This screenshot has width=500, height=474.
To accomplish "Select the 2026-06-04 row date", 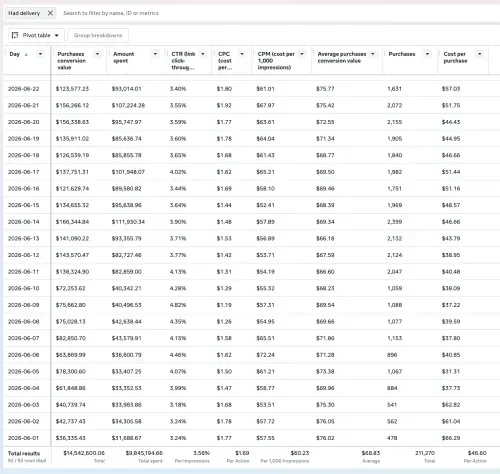I will 23,388.
